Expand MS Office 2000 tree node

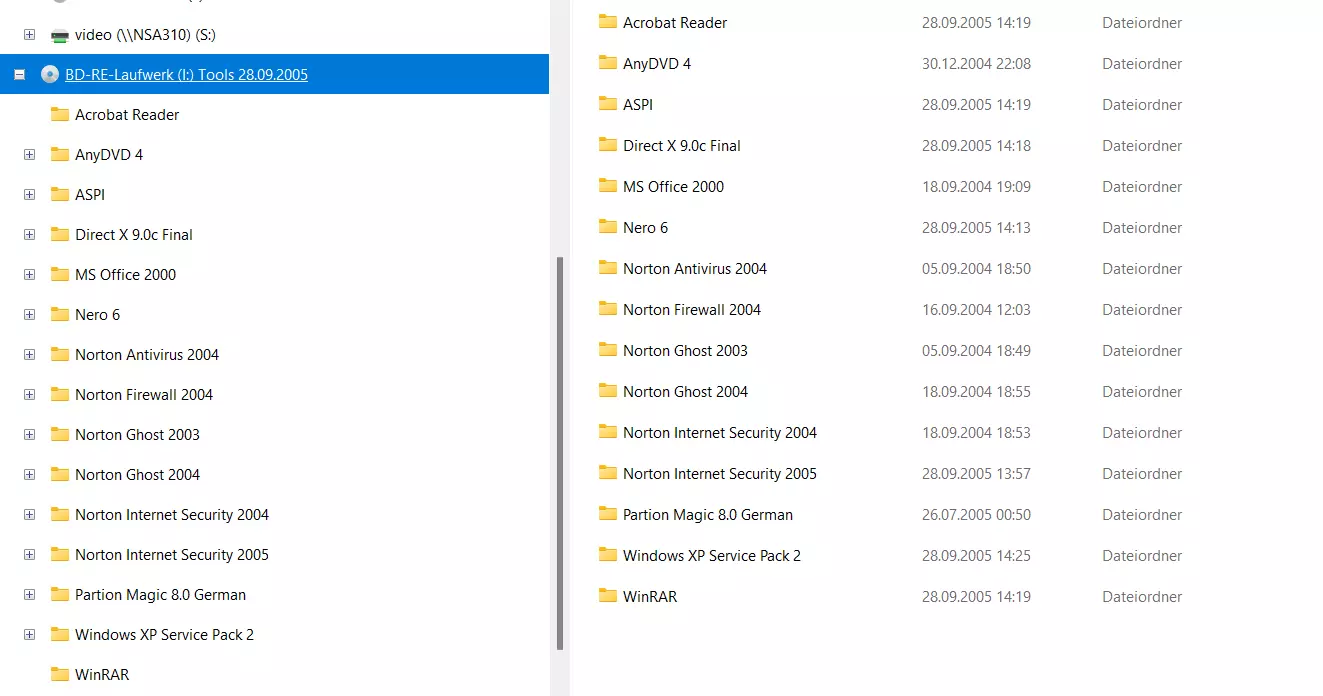point(29,274)
